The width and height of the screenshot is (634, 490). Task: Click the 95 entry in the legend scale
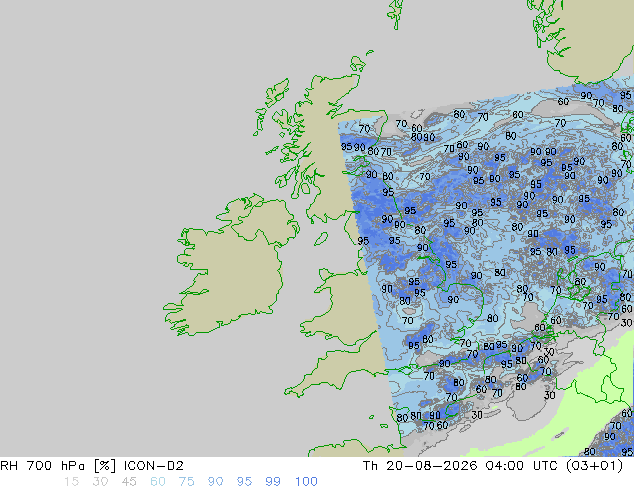pyautogui.click(x=244, y=482)
